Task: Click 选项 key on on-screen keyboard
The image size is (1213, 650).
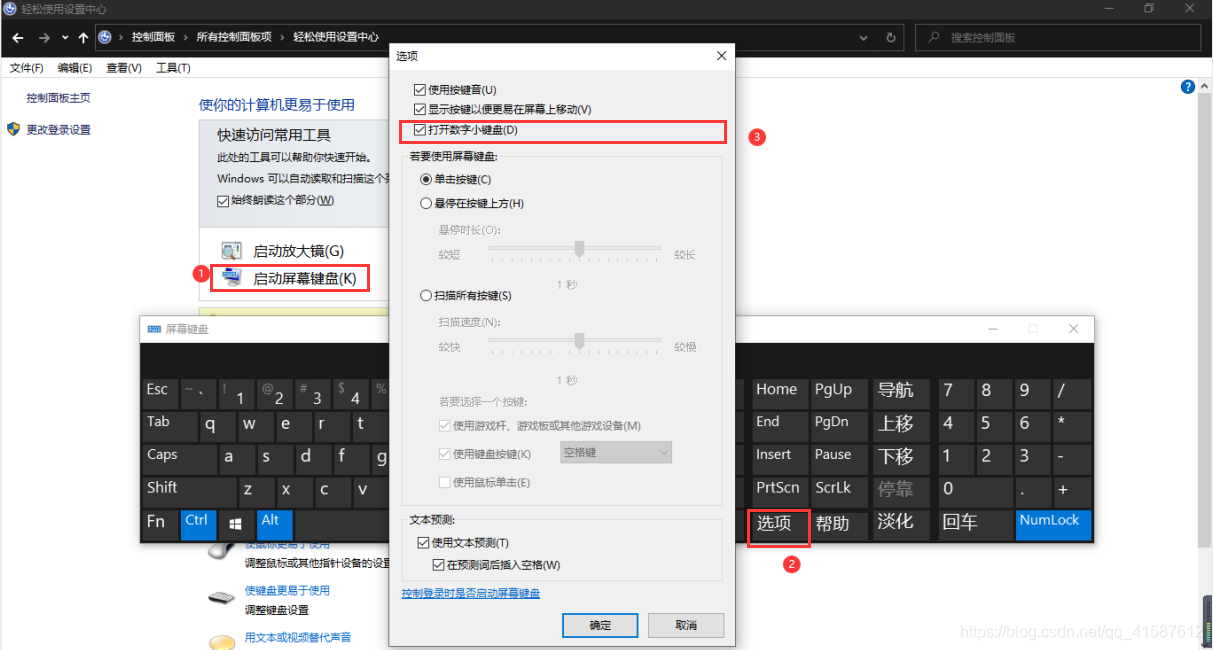Action: pyautogui.click(x=778, y=525)
